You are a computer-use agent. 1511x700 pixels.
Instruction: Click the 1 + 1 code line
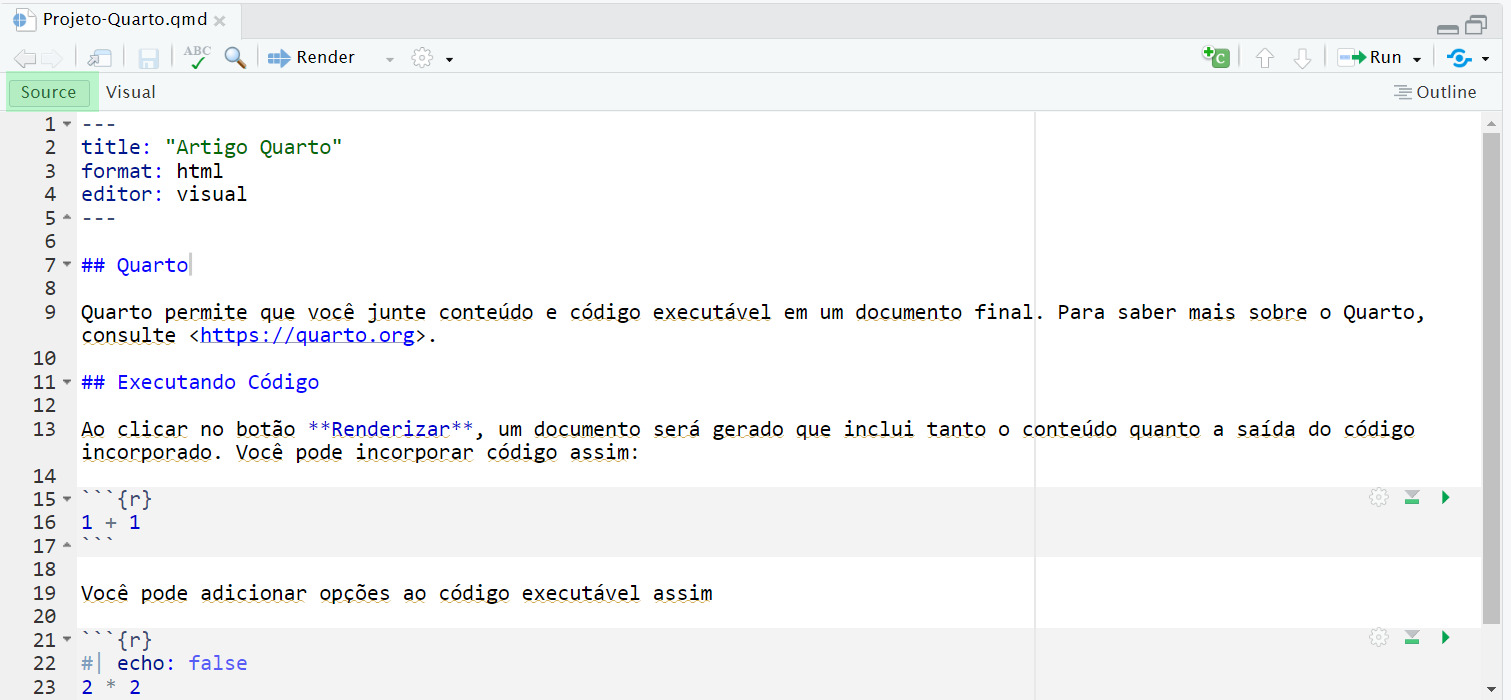click(111, 522)
